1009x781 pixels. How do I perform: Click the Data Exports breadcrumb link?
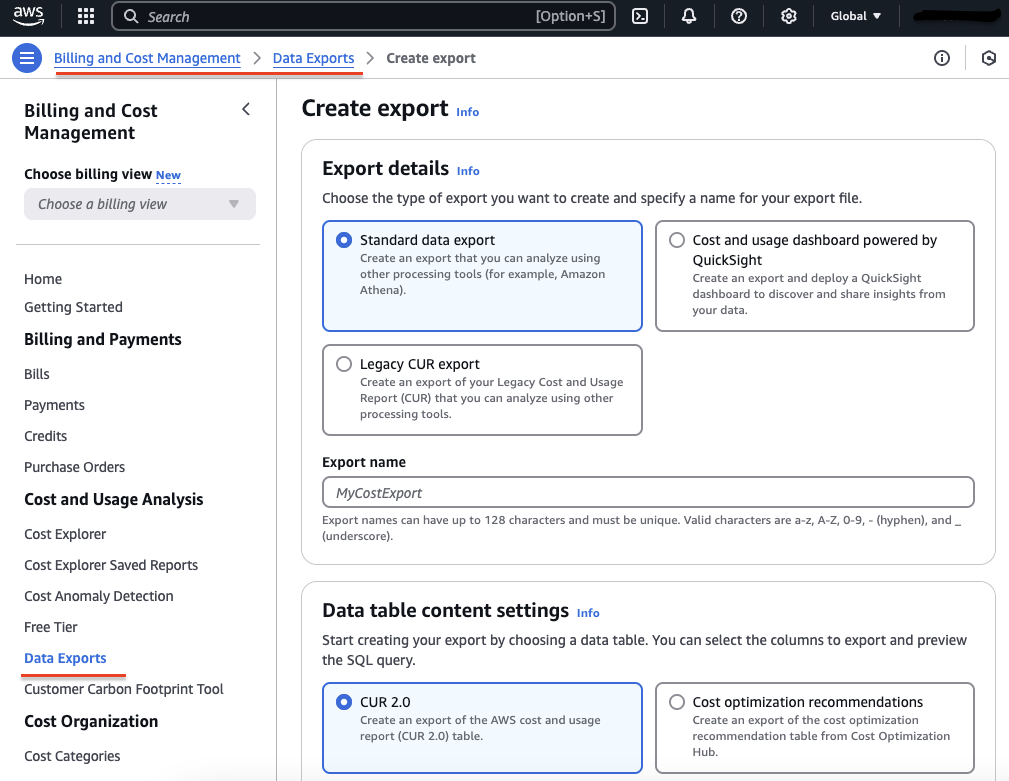[314, 58]
